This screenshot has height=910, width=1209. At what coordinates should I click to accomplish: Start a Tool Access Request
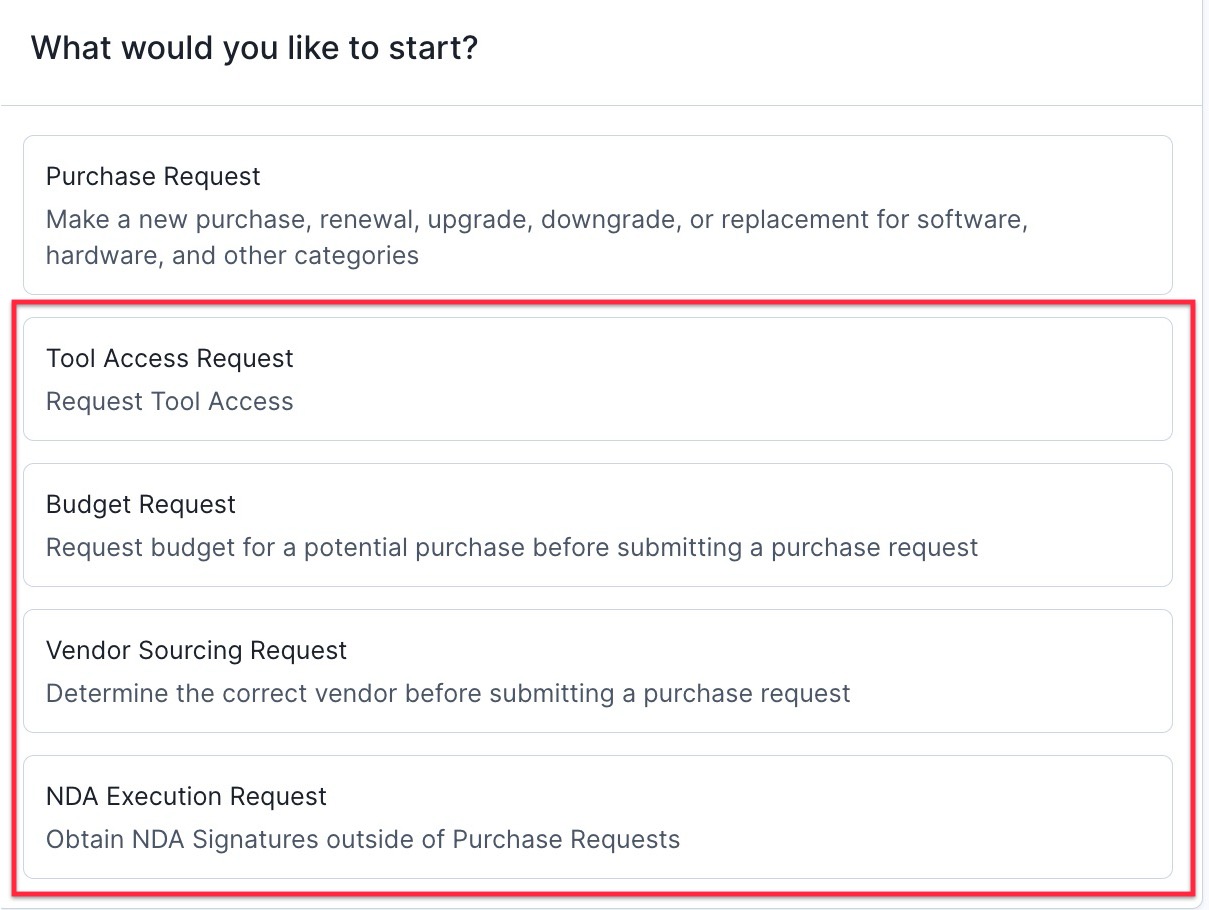[x=597, y=379]
